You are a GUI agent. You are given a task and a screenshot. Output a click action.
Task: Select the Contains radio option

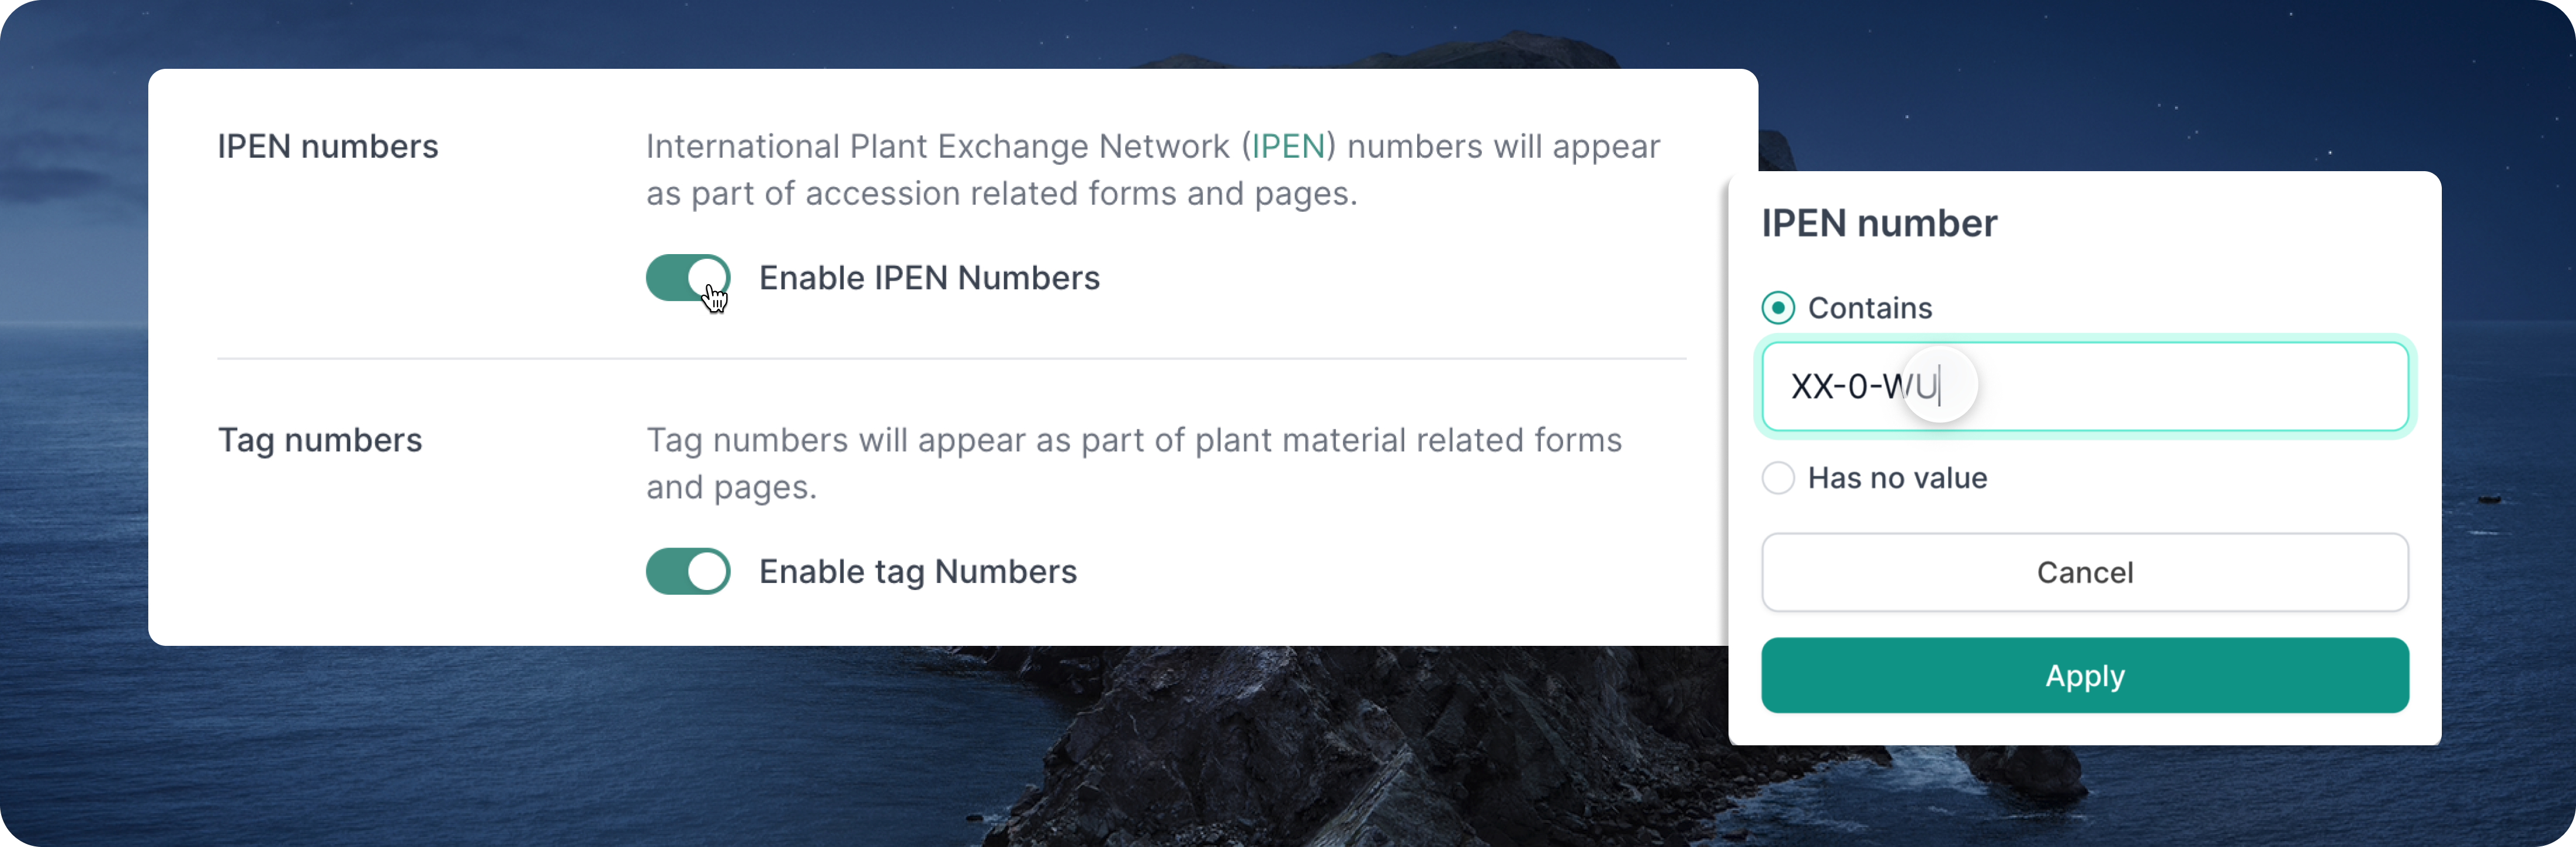coord(1778,307)
